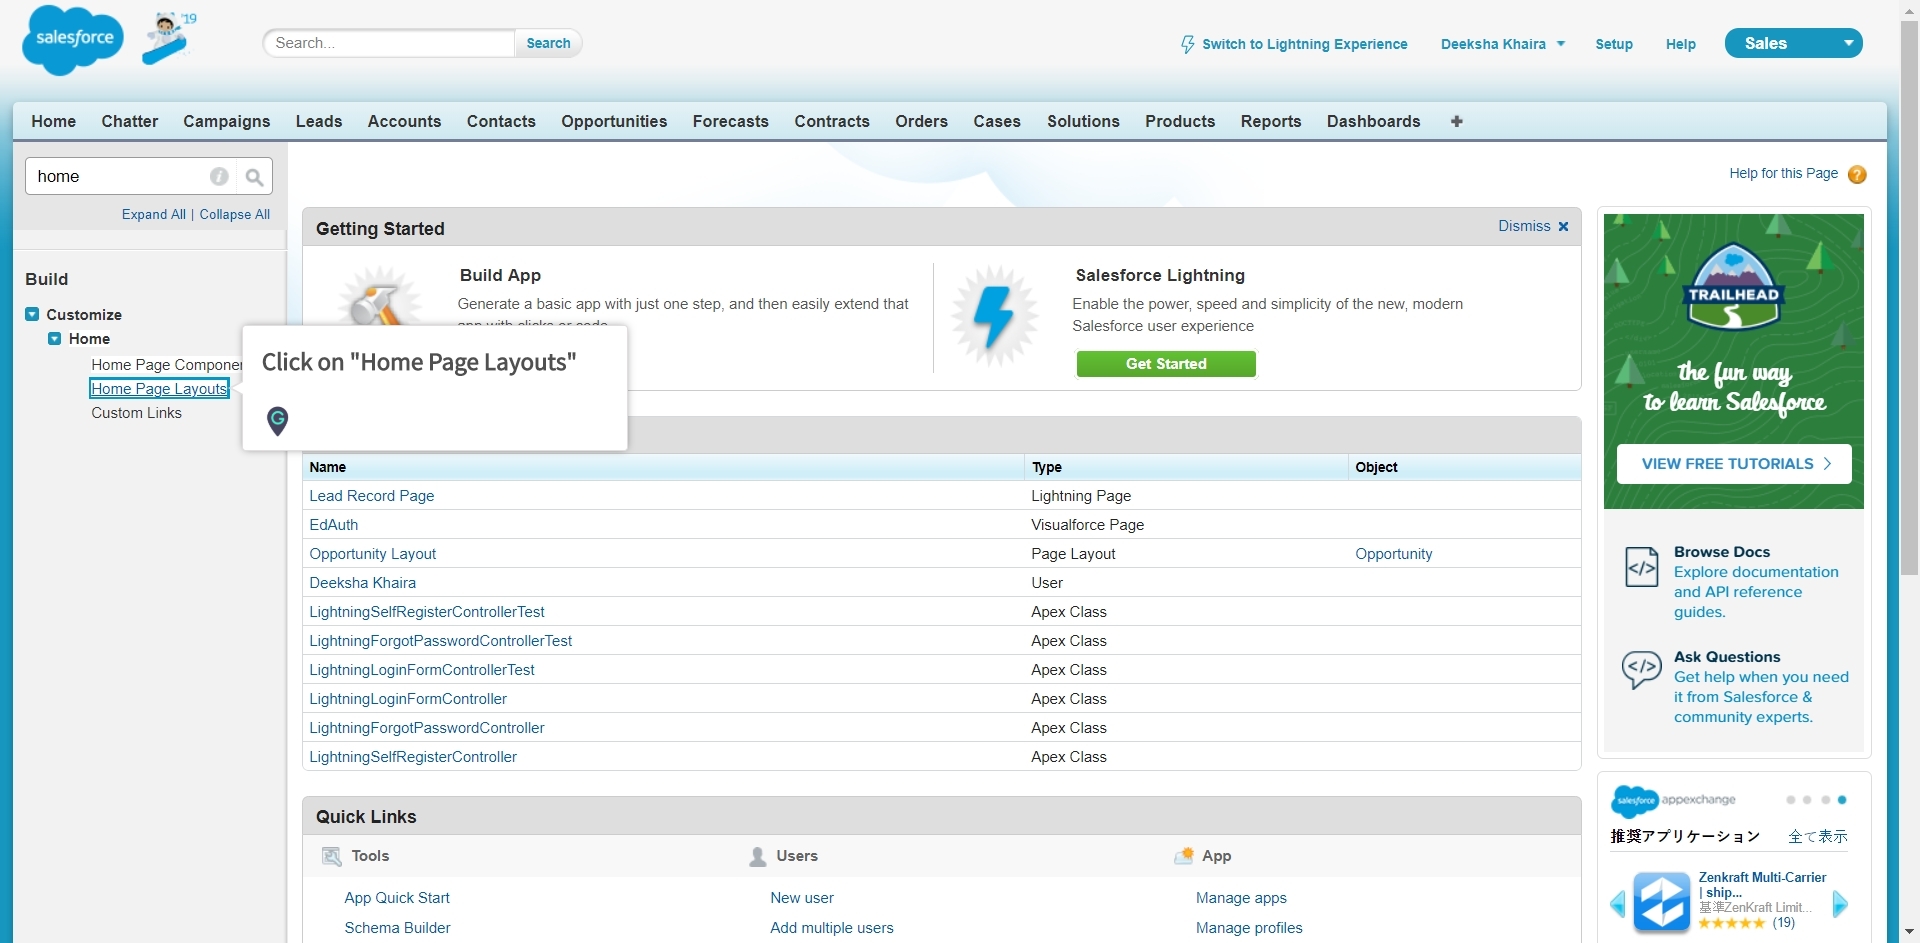
Task: Click the Trailhead logo badge
Action: pos(1733,287)
